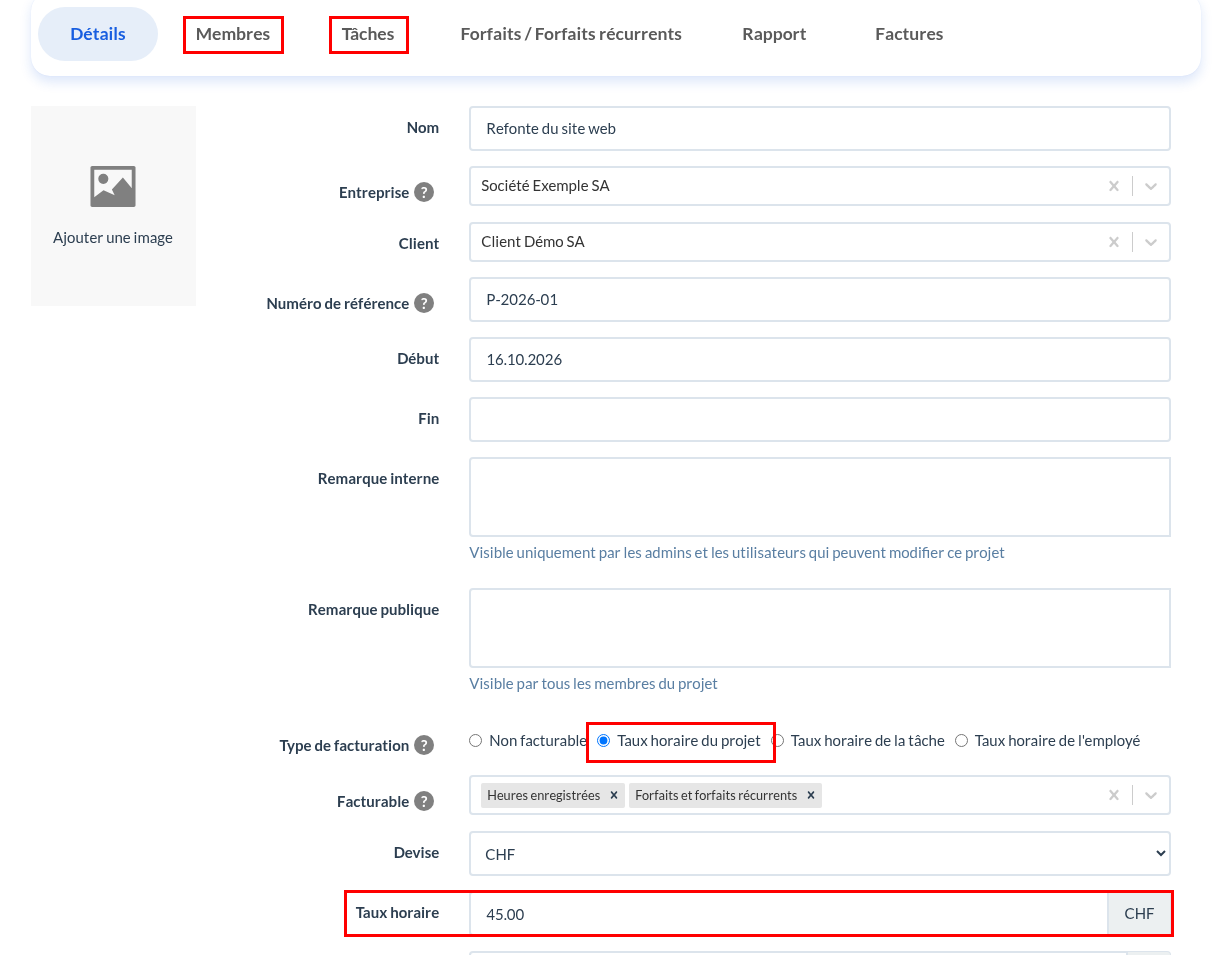Focus the Taux horaire amount field

(789, 914)
